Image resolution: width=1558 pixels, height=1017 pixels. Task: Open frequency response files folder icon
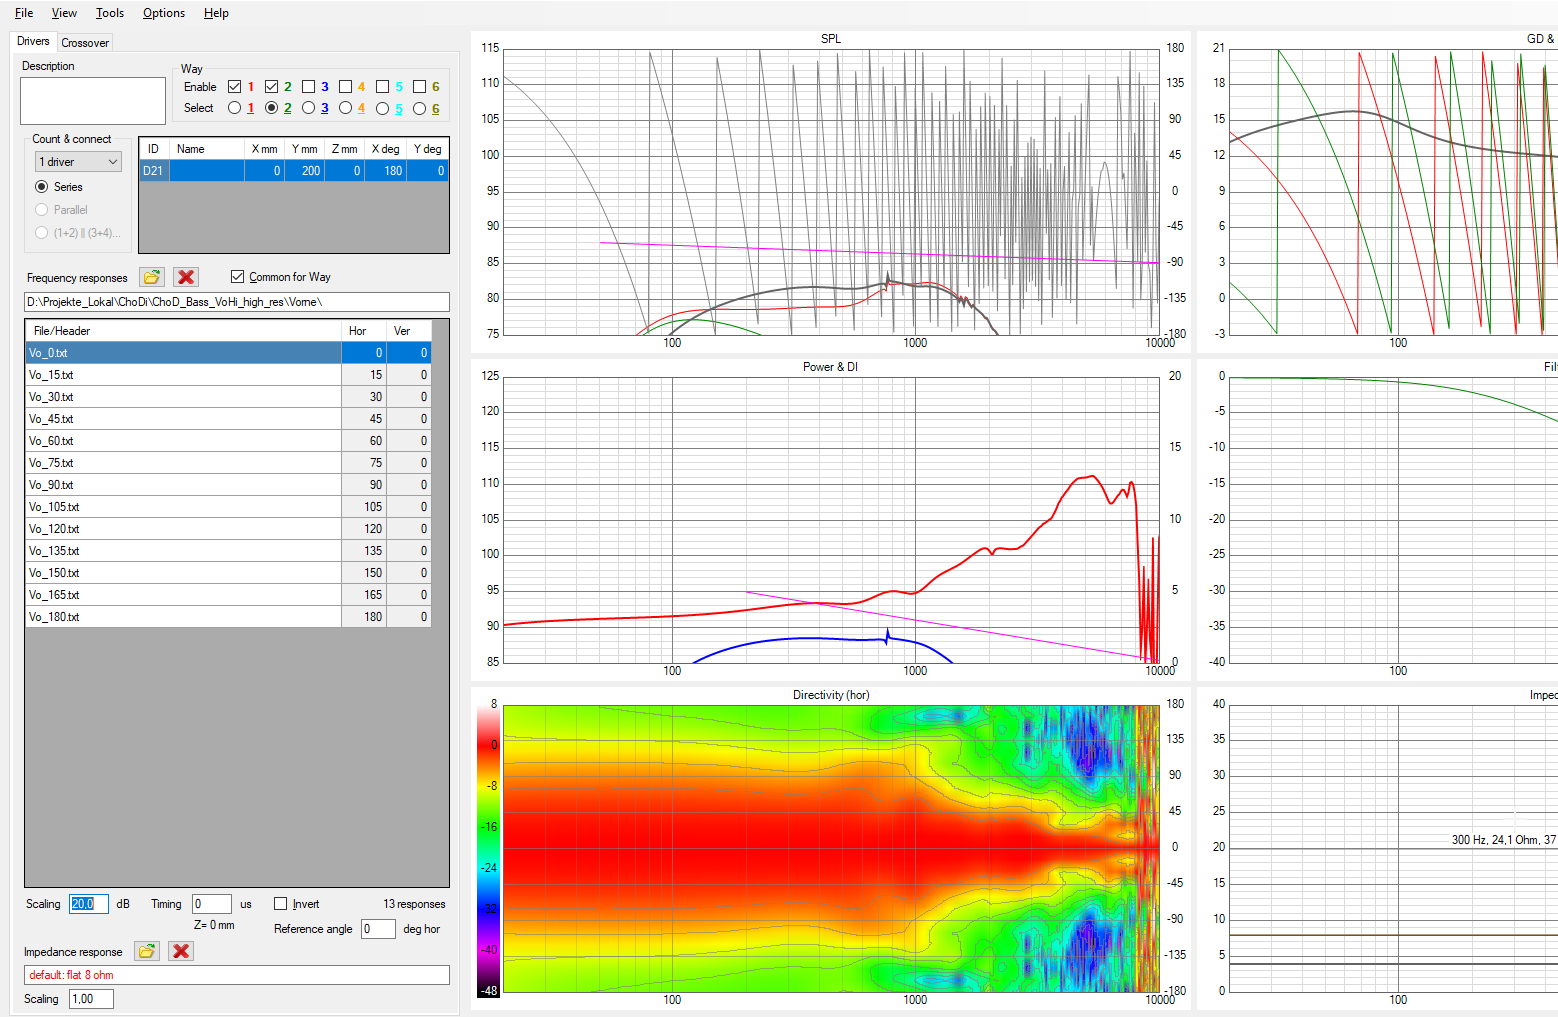tap(152, 277)
